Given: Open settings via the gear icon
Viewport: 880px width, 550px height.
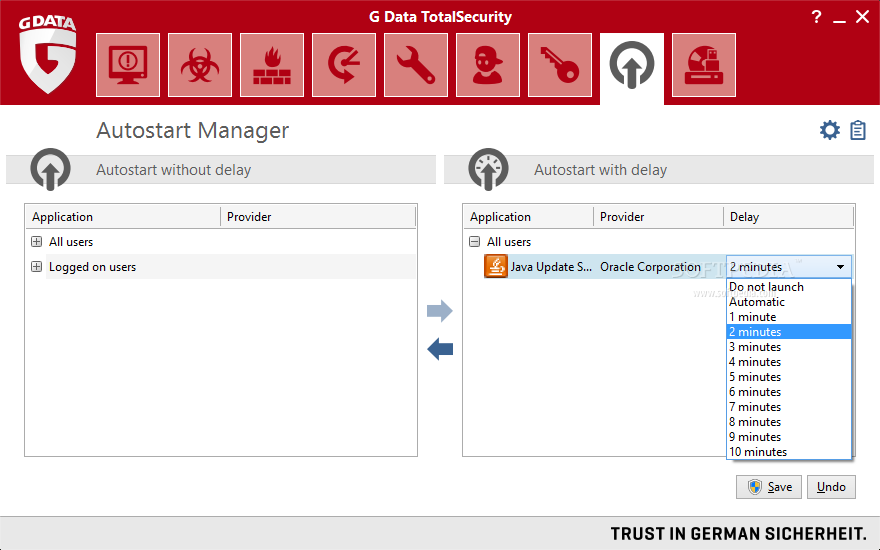Looking at the screenshot, I should [829, 130].
